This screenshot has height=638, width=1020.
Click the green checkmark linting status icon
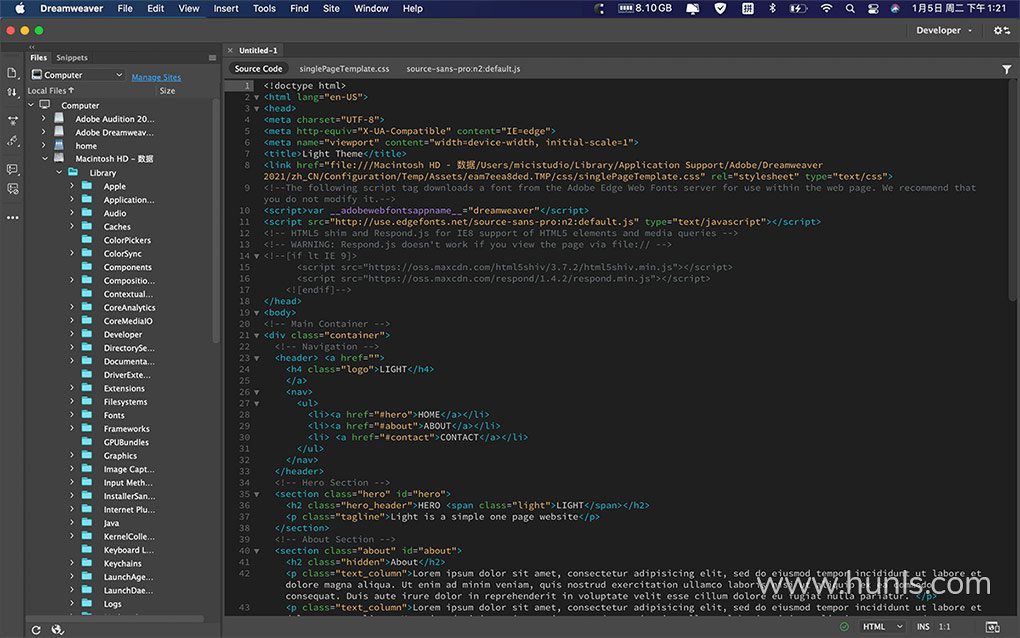click(x=845, y=627)
